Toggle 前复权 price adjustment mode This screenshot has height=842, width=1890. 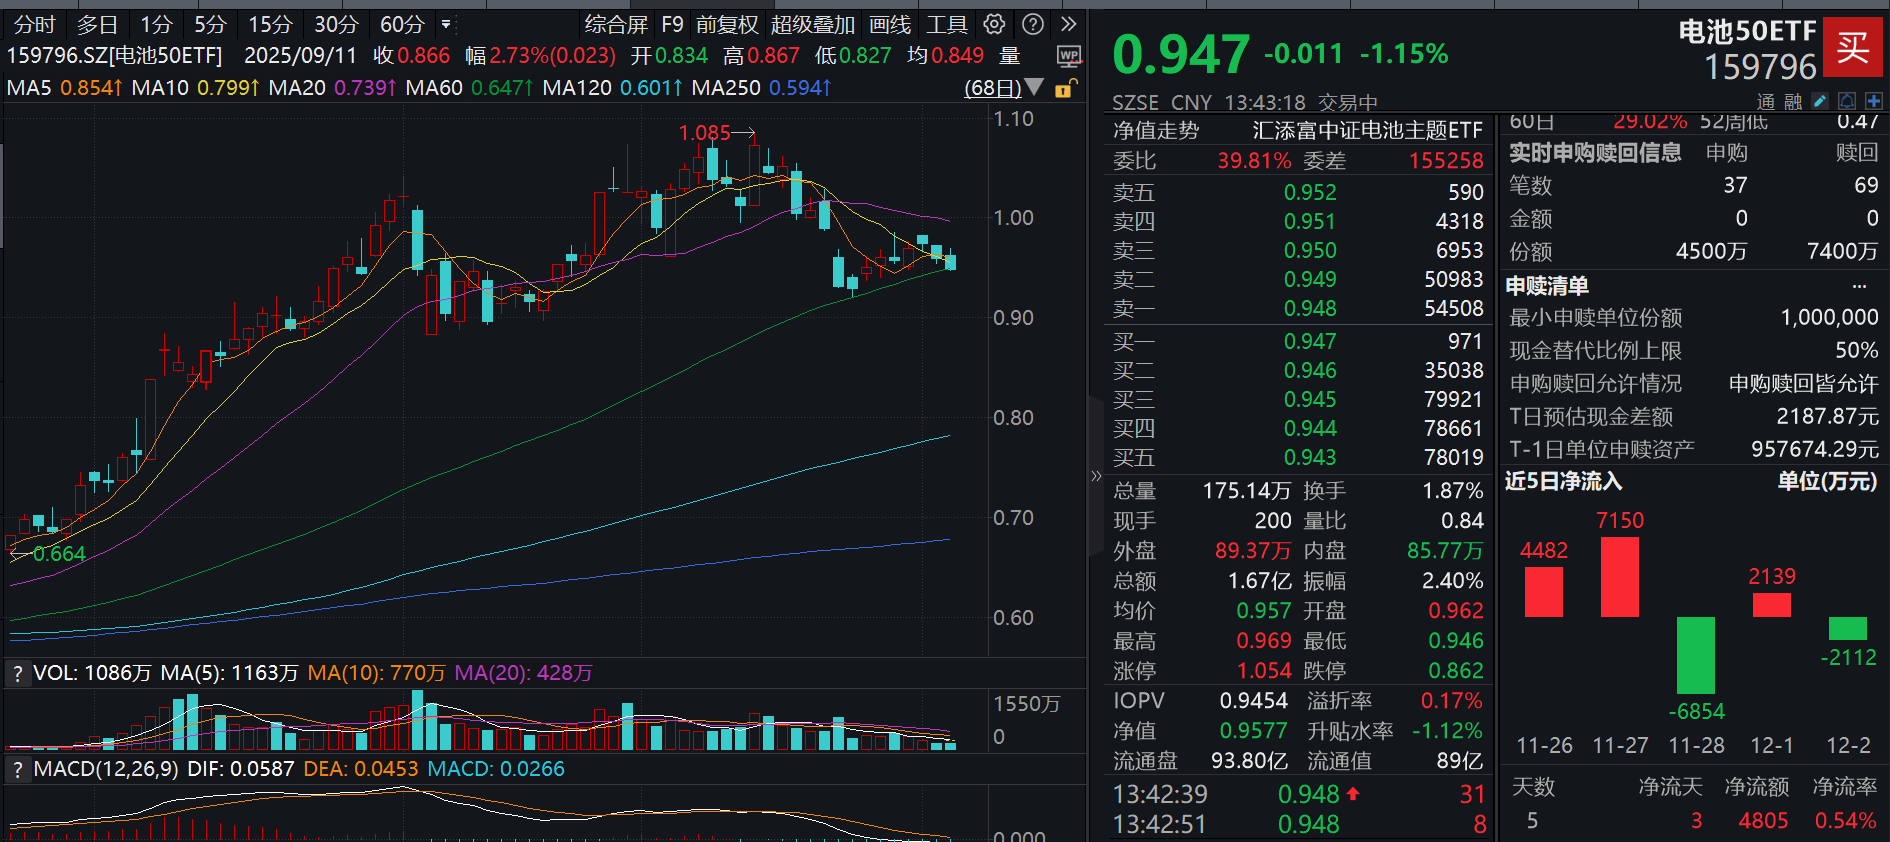point(727,25)
